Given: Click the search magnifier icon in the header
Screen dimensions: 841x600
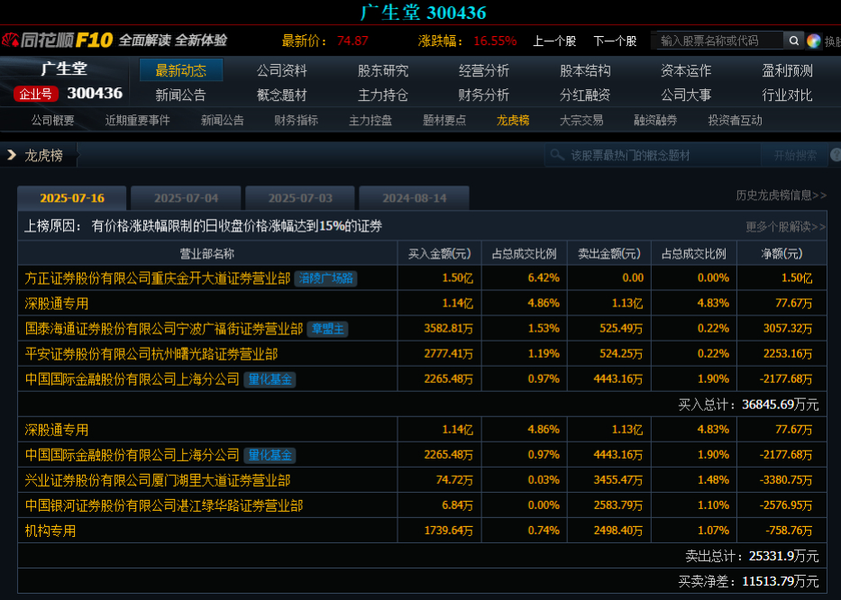Looking at the screenshot, I should click(x=794, y=40).
